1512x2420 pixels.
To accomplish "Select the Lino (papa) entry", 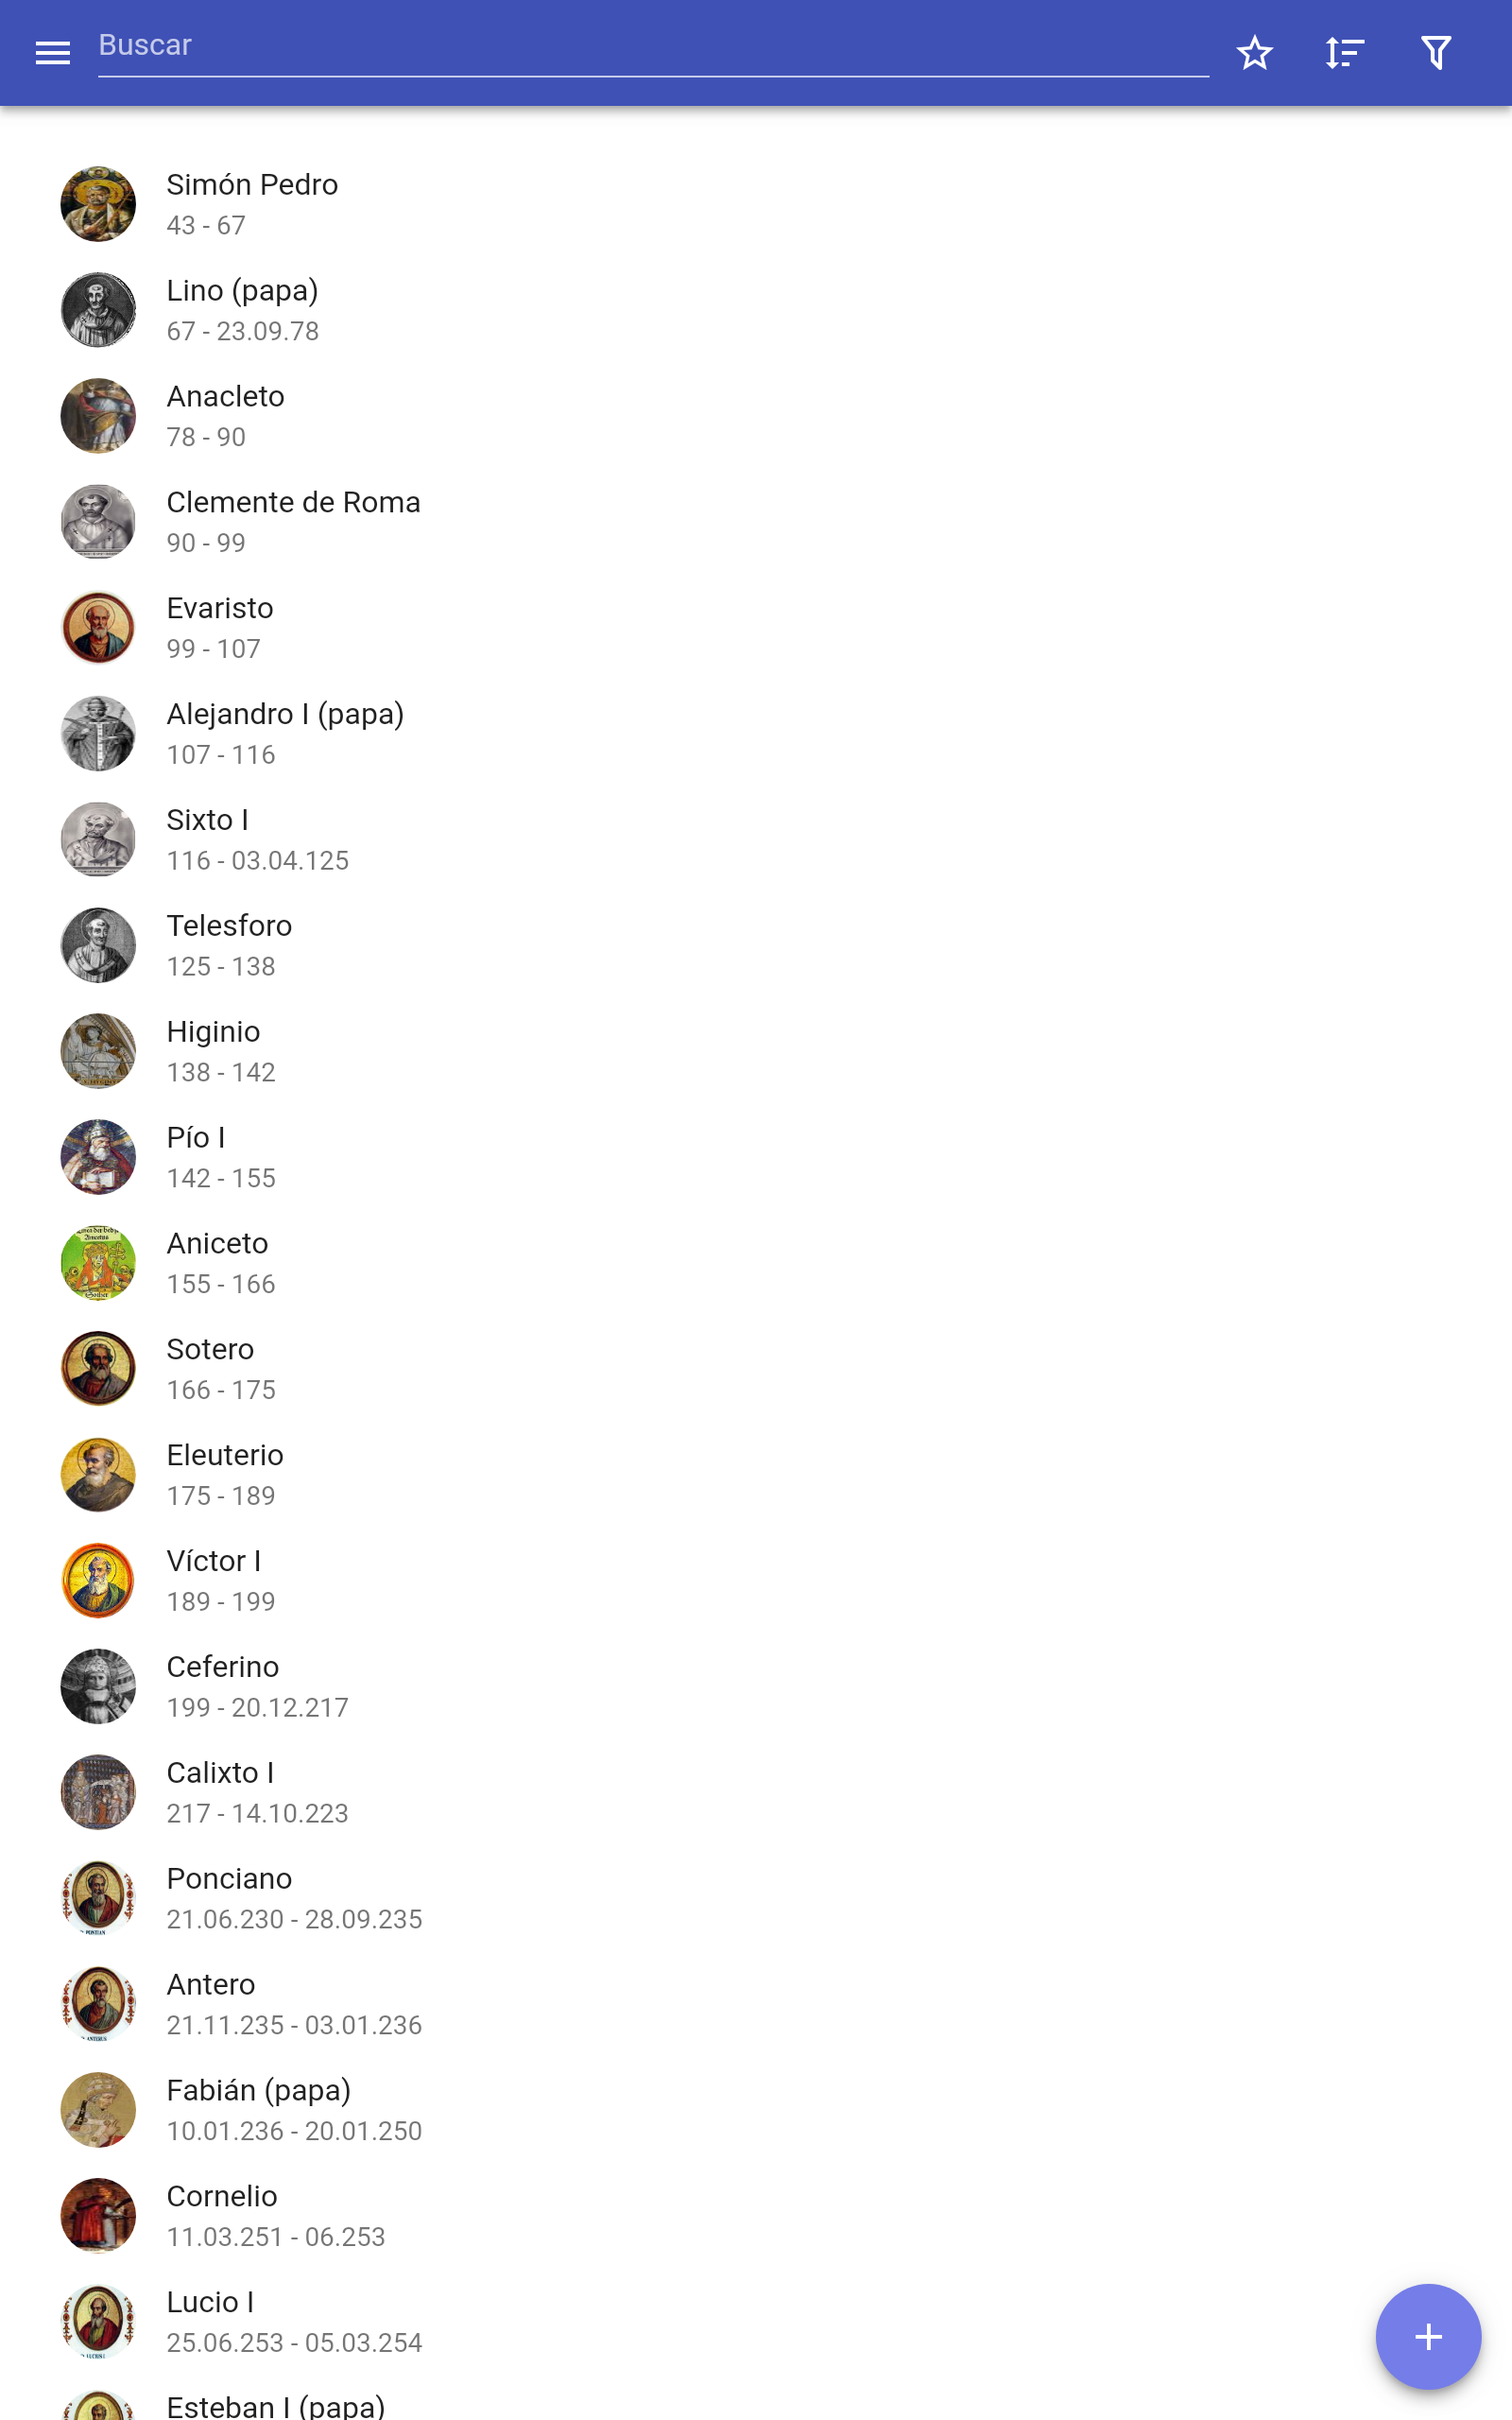I will 756,310.
